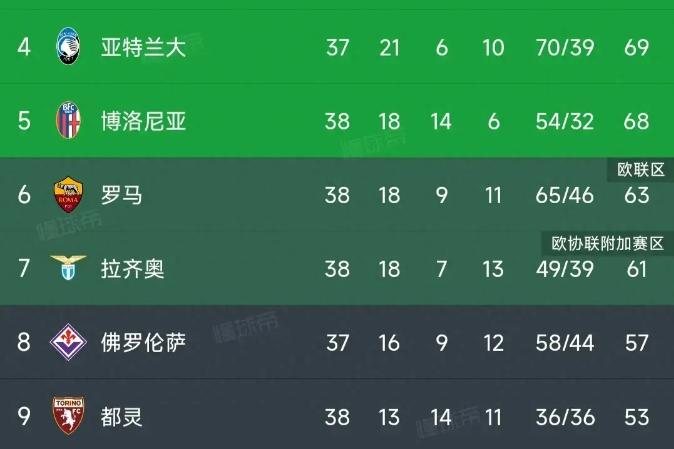Viewport: 674px width, 449px height.
Task: Select the 罗马 team name
Action: [x=122, y=195]
